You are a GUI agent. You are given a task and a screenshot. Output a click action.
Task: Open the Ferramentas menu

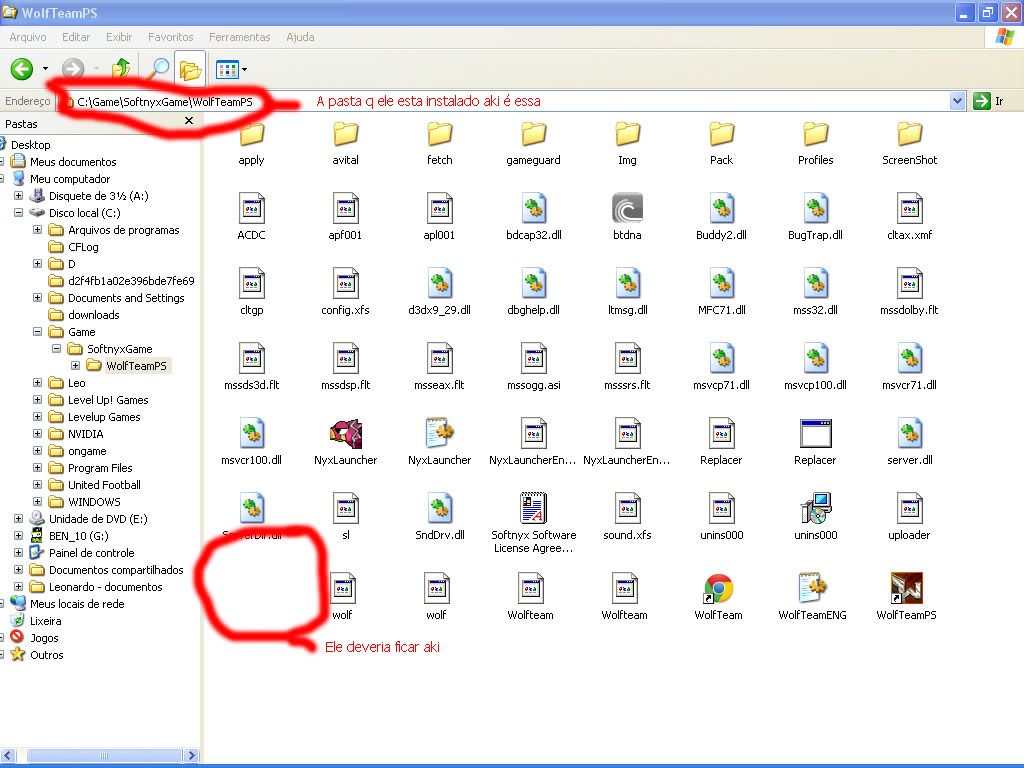click(239, 37)
